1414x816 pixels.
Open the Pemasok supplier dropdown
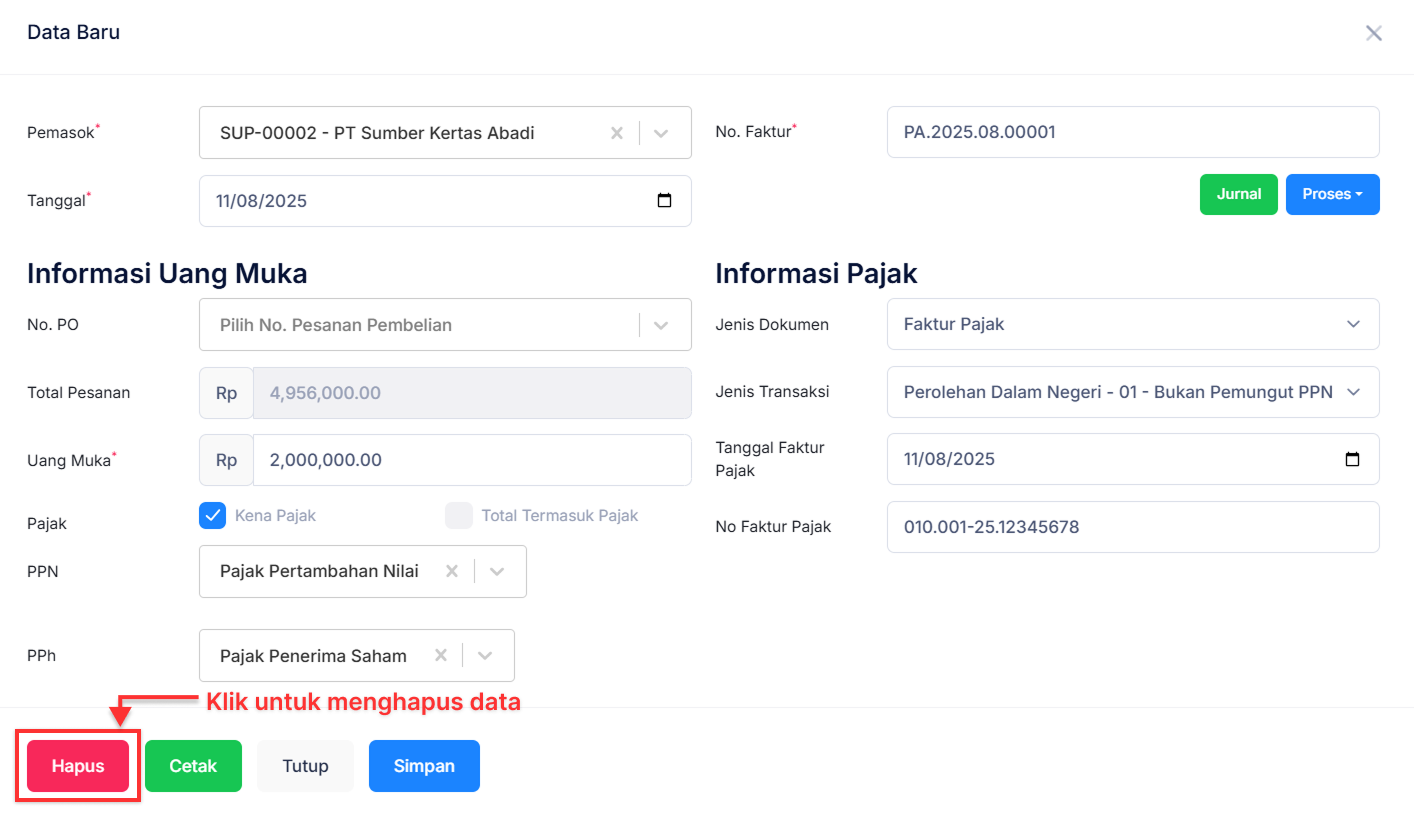(661, 132)
